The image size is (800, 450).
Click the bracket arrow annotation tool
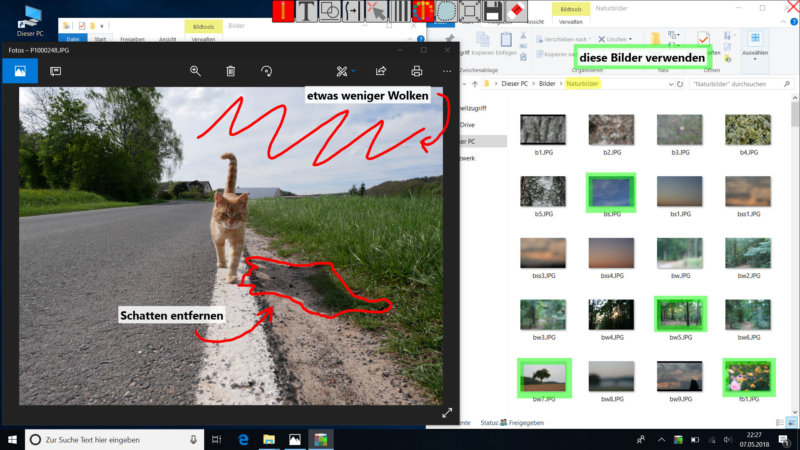(x=353, y=11)
